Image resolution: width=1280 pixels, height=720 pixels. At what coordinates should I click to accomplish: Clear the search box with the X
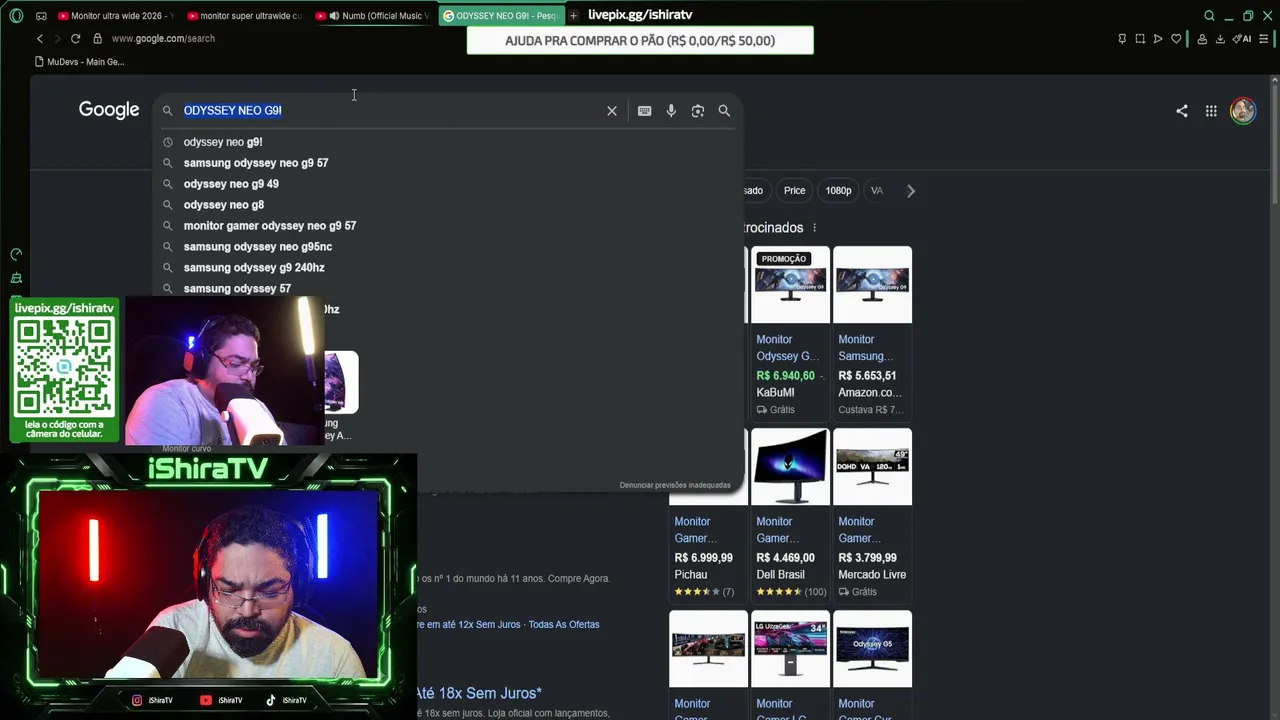point(612,111)
